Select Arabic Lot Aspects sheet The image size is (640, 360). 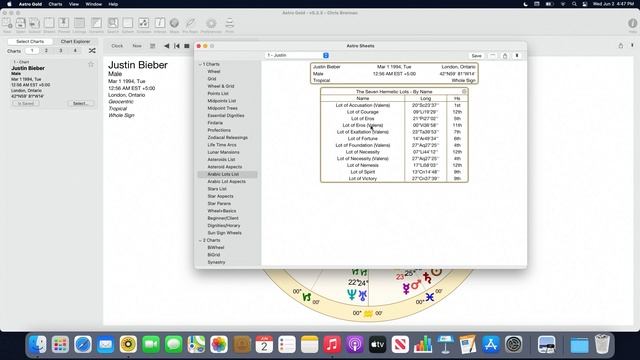tap(227, 182)
